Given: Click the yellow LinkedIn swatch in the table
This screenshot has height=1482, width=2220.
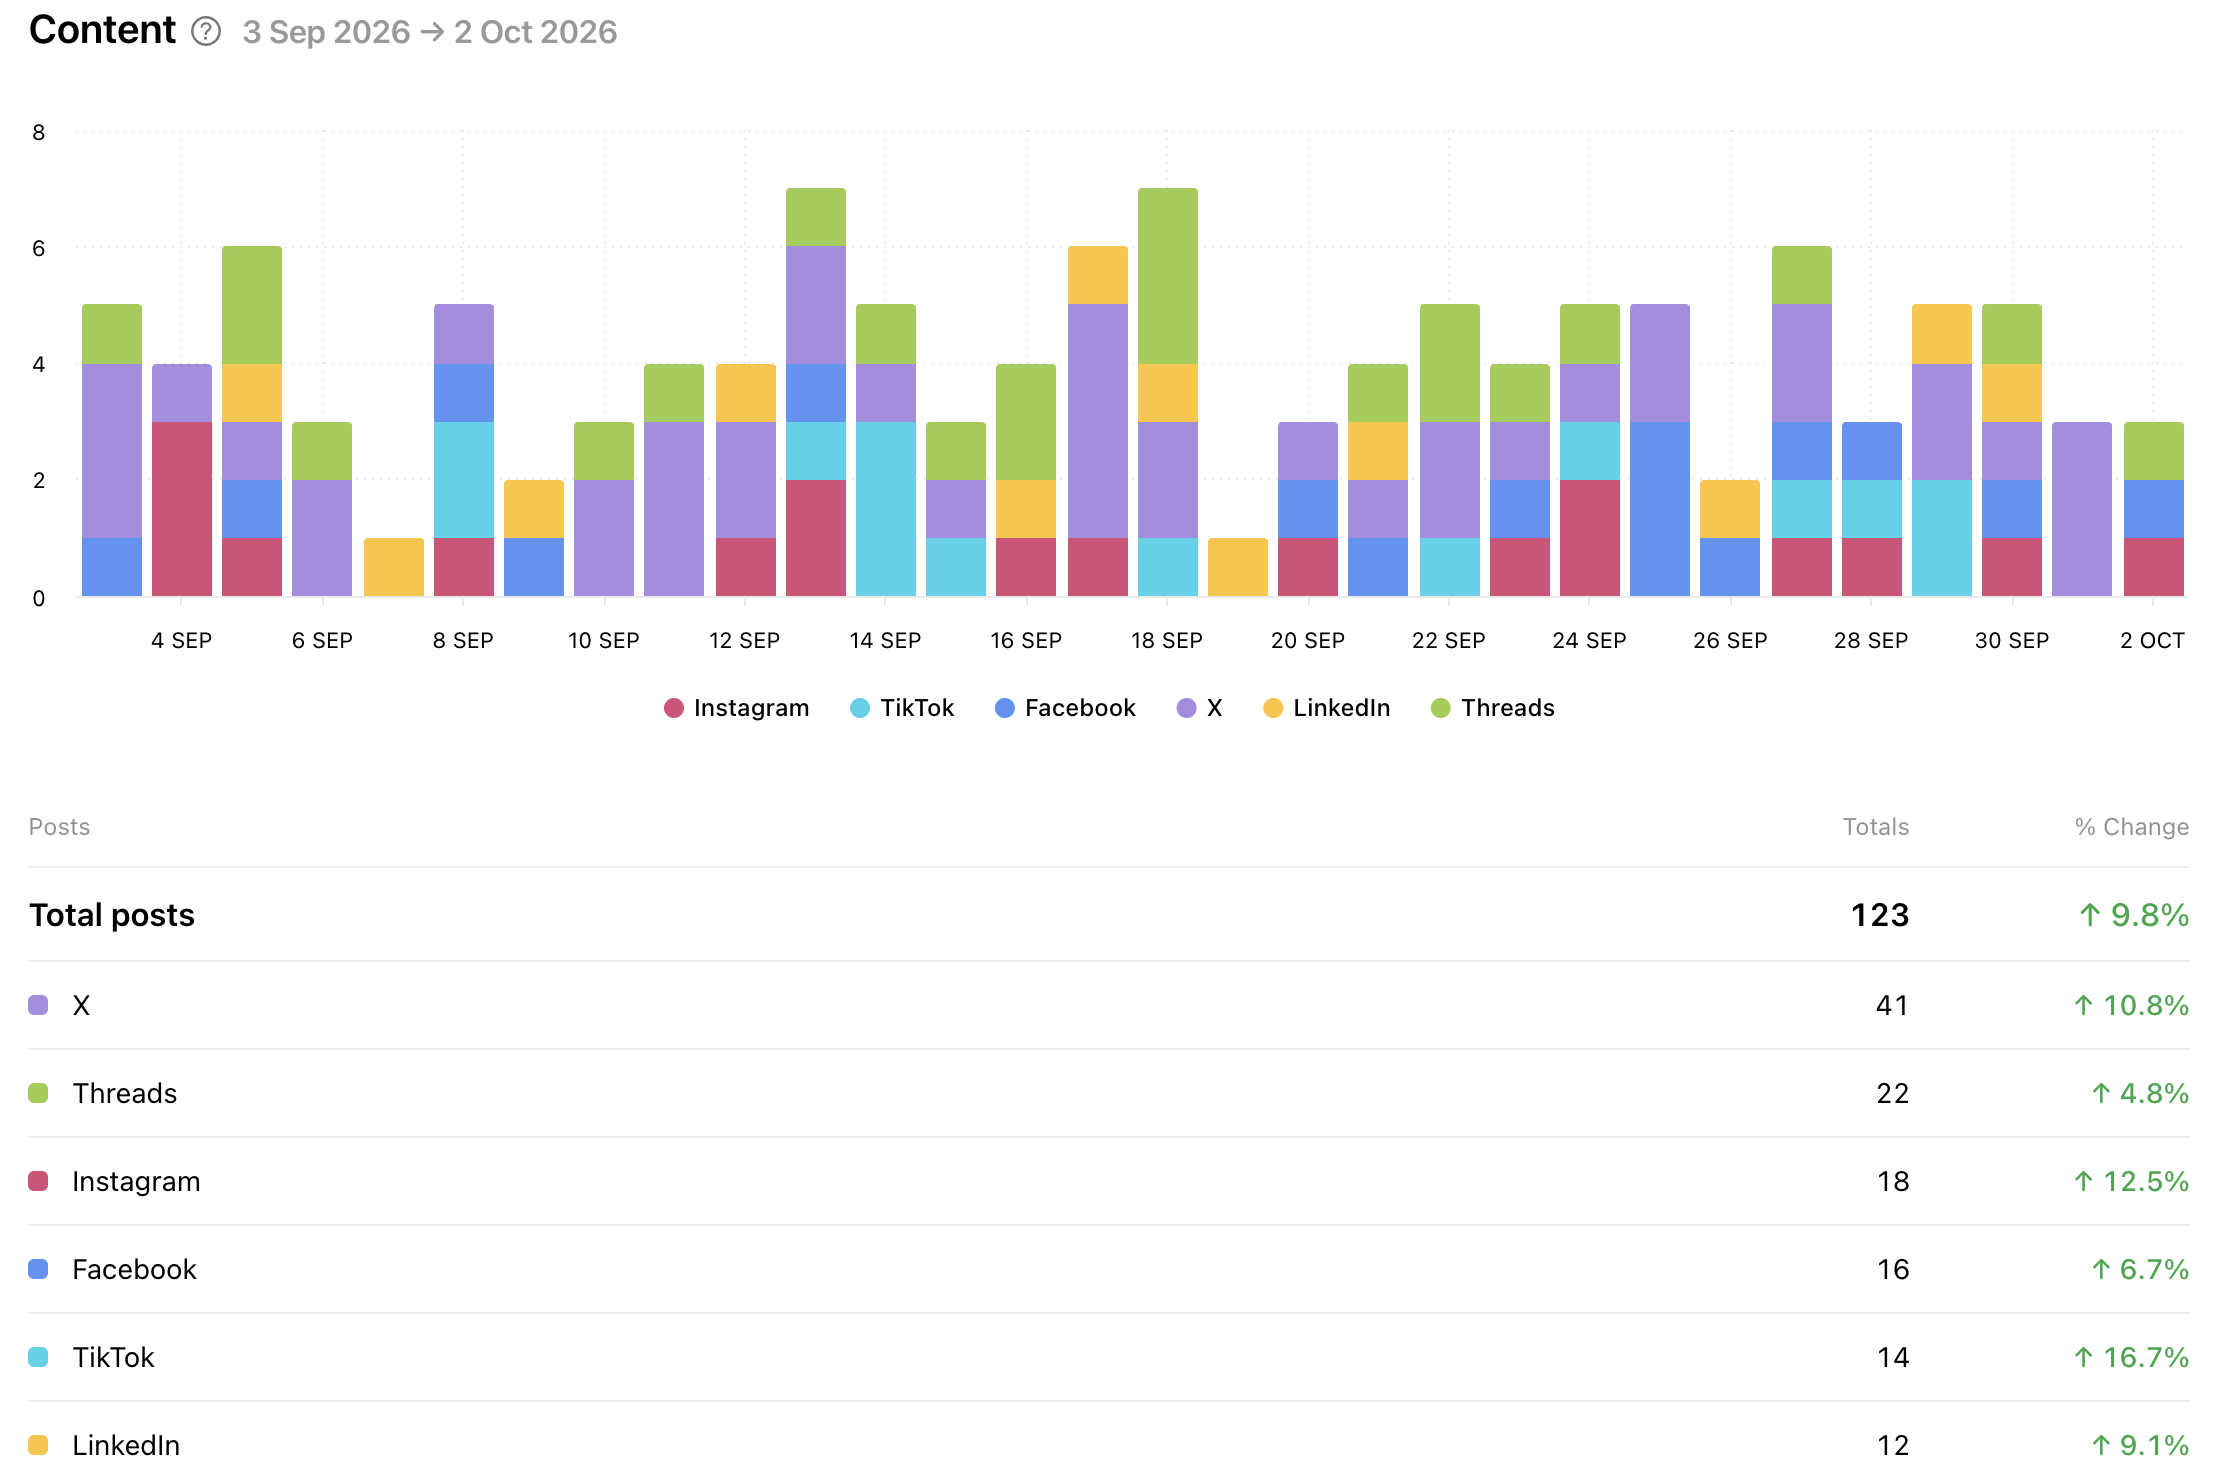Looking at the screenshot, I should click(x=38, y=1445).
